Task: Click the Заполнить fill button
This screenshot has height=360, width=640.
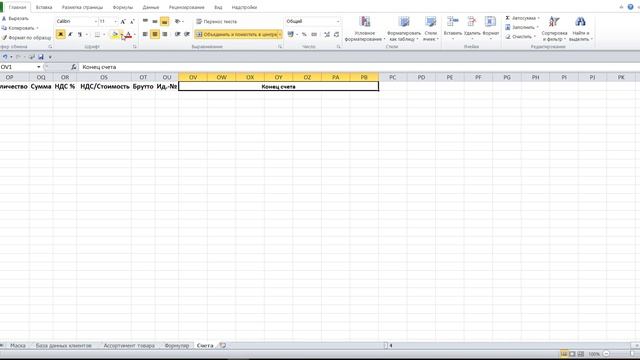Action: [x=521, y=27]
